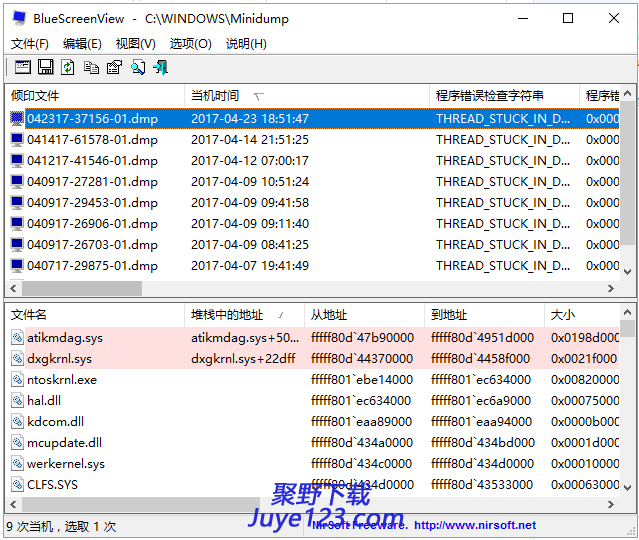This screenshot has width=639, height=540.
Task: Select the 040917-26906-01.dmp dump file
Action: tap(93, 224)
